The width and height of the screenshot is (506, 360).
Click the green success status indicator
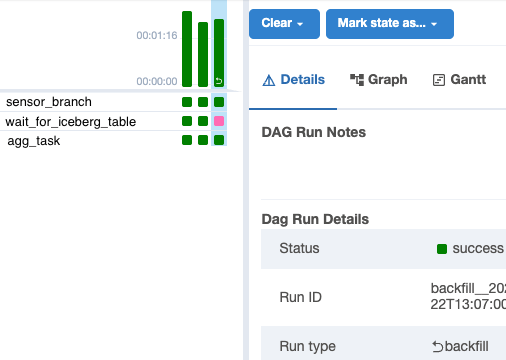pyautogui.click(x=442, y=249)
